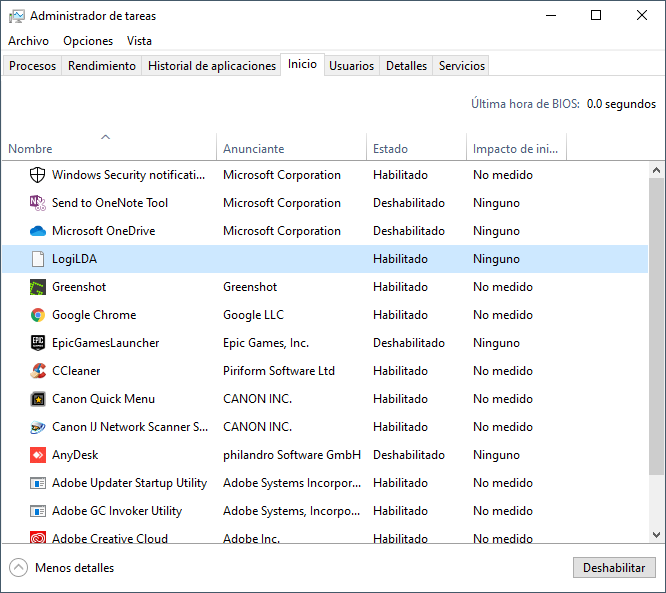Open the Detalles tab

click(x=406, y=66)
